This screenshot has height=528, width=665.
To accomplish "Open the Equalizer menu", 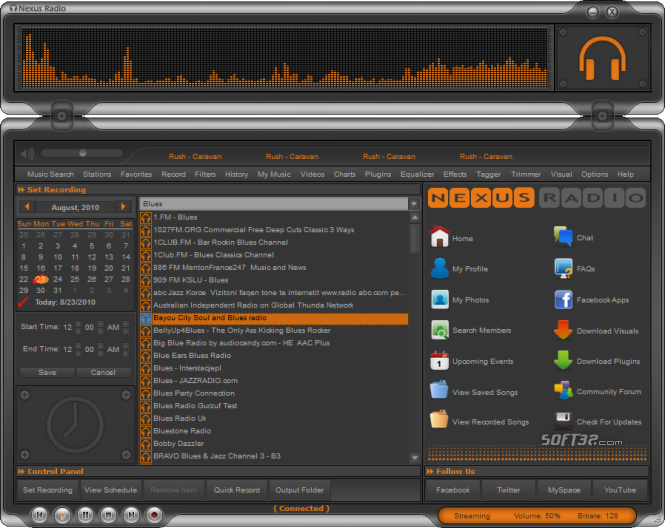I will point(417,174).
